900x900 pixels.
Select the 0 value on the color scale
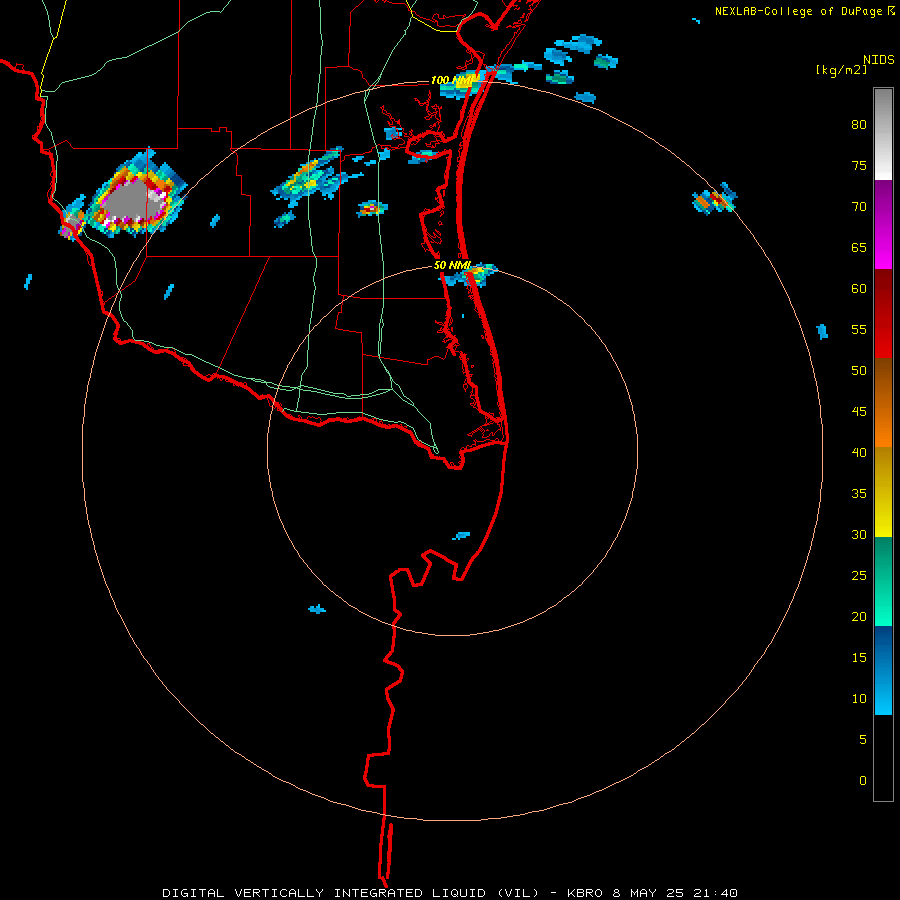(x=863, y=781)
